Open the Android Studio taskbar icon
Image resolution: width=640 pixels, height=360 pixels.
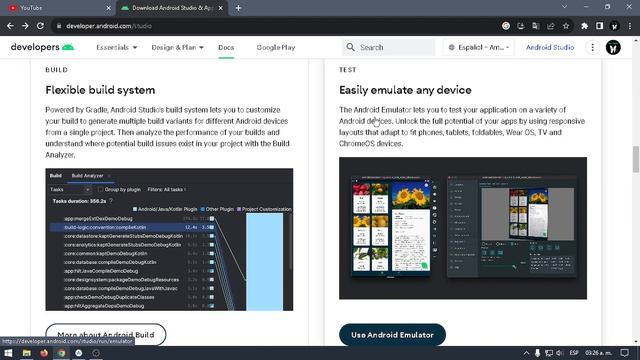pyautogui.click(x=79, y=353)
